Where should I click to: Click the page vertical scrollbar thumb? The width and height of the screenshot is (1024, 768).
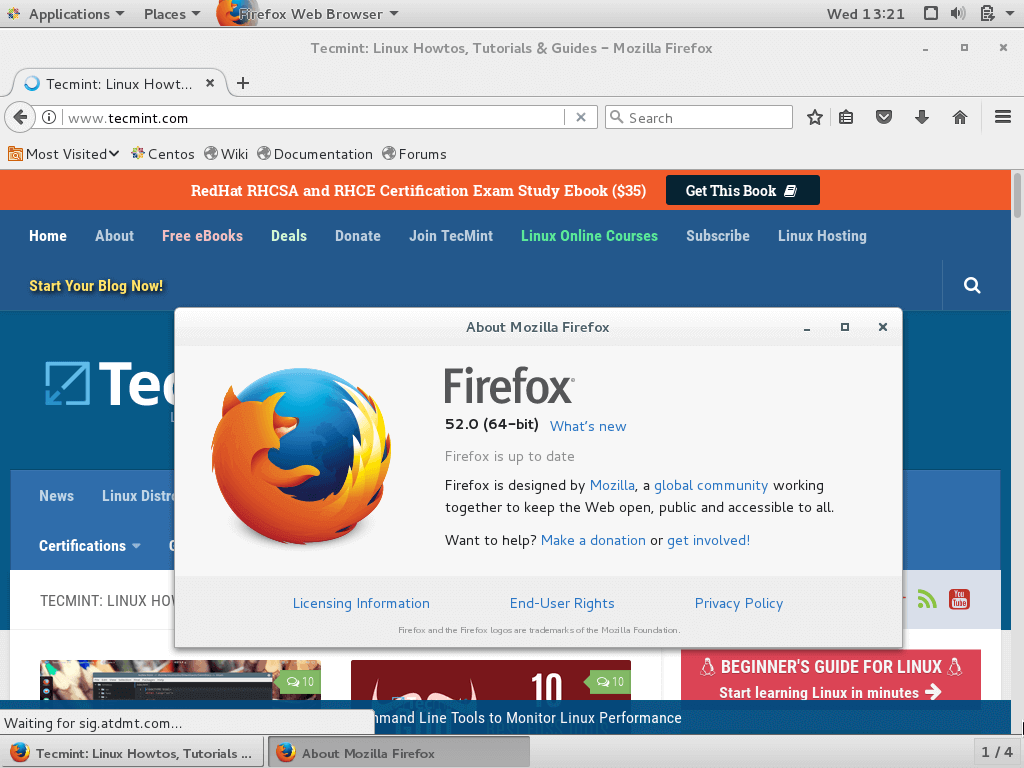1017,195
